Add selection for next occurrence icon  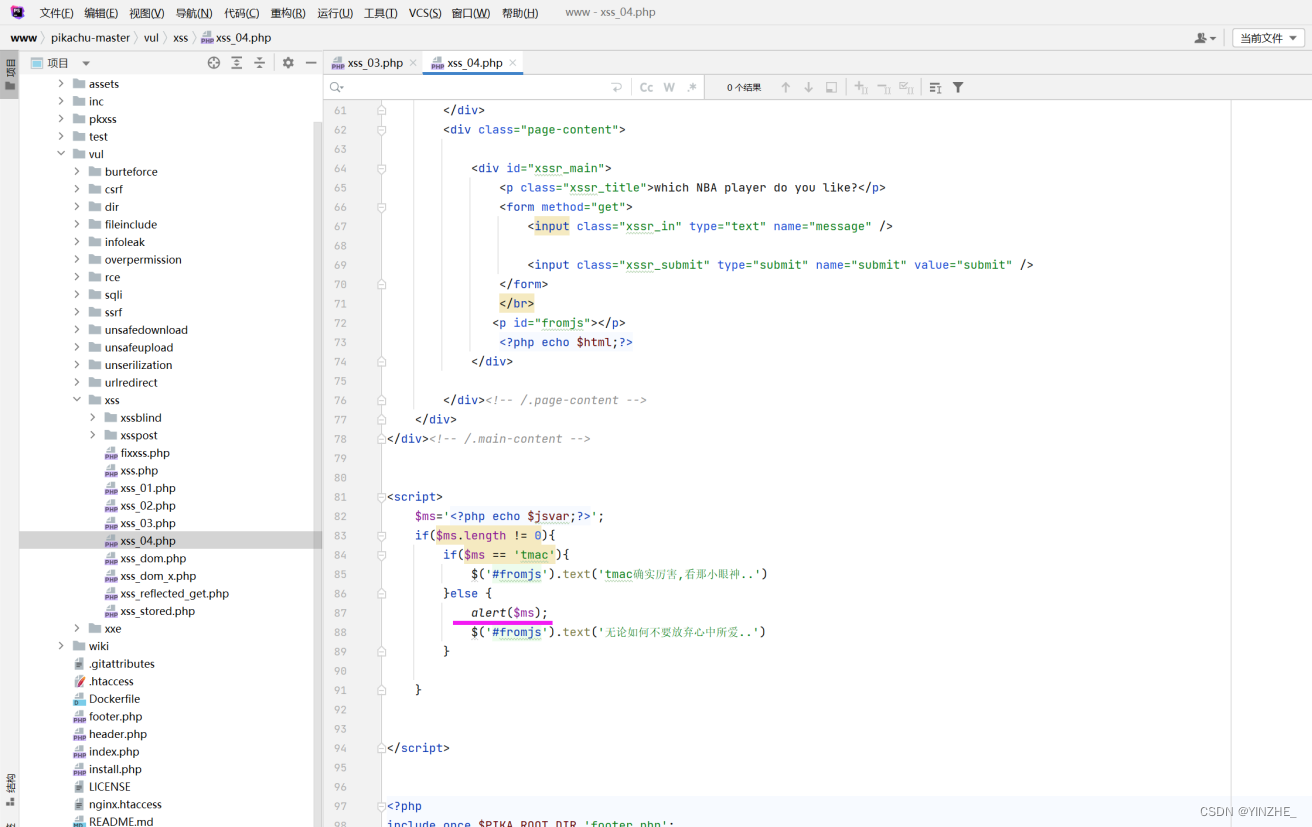click(861, 88)
